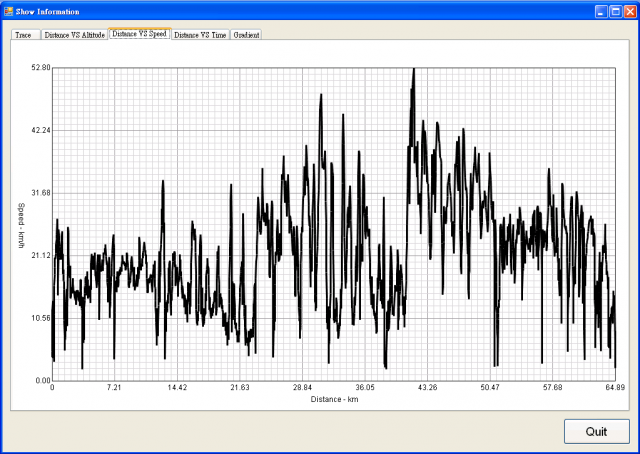The image size is (640, 454).
Task: Click the 21.12 speed axis label
Action: 41,256
